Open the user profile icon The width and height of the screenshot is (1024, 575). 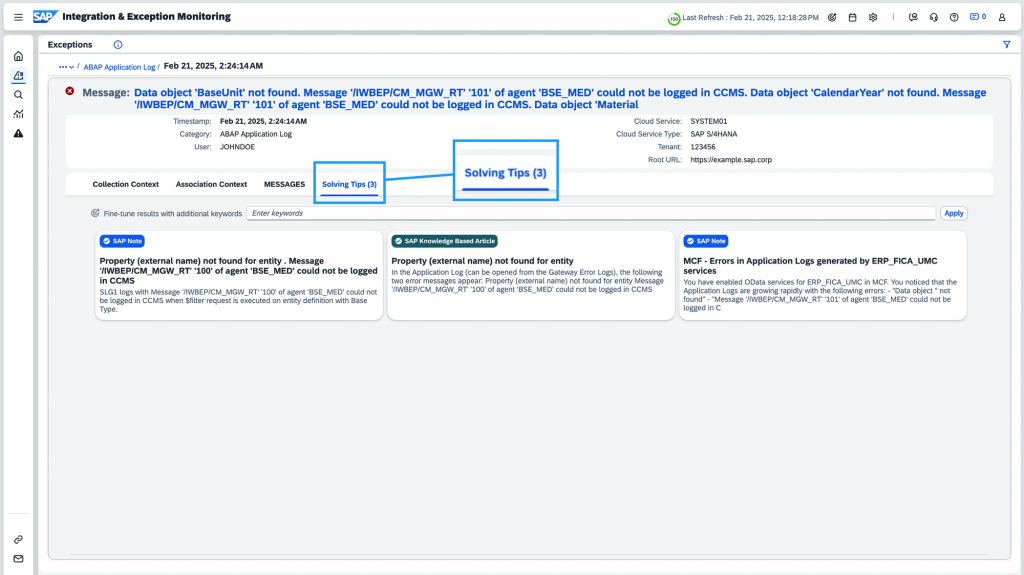[x=1002, y=18]
